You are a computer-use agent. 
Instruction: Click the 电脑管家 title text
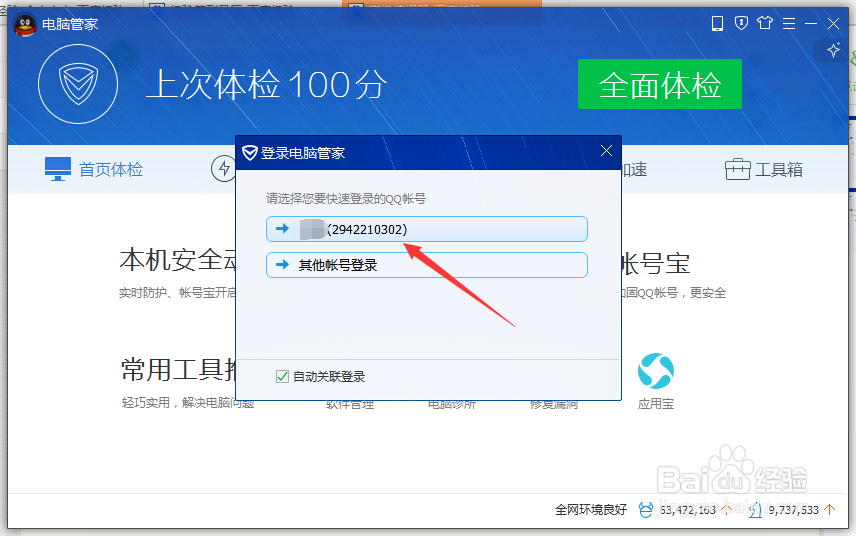[70, 24]
